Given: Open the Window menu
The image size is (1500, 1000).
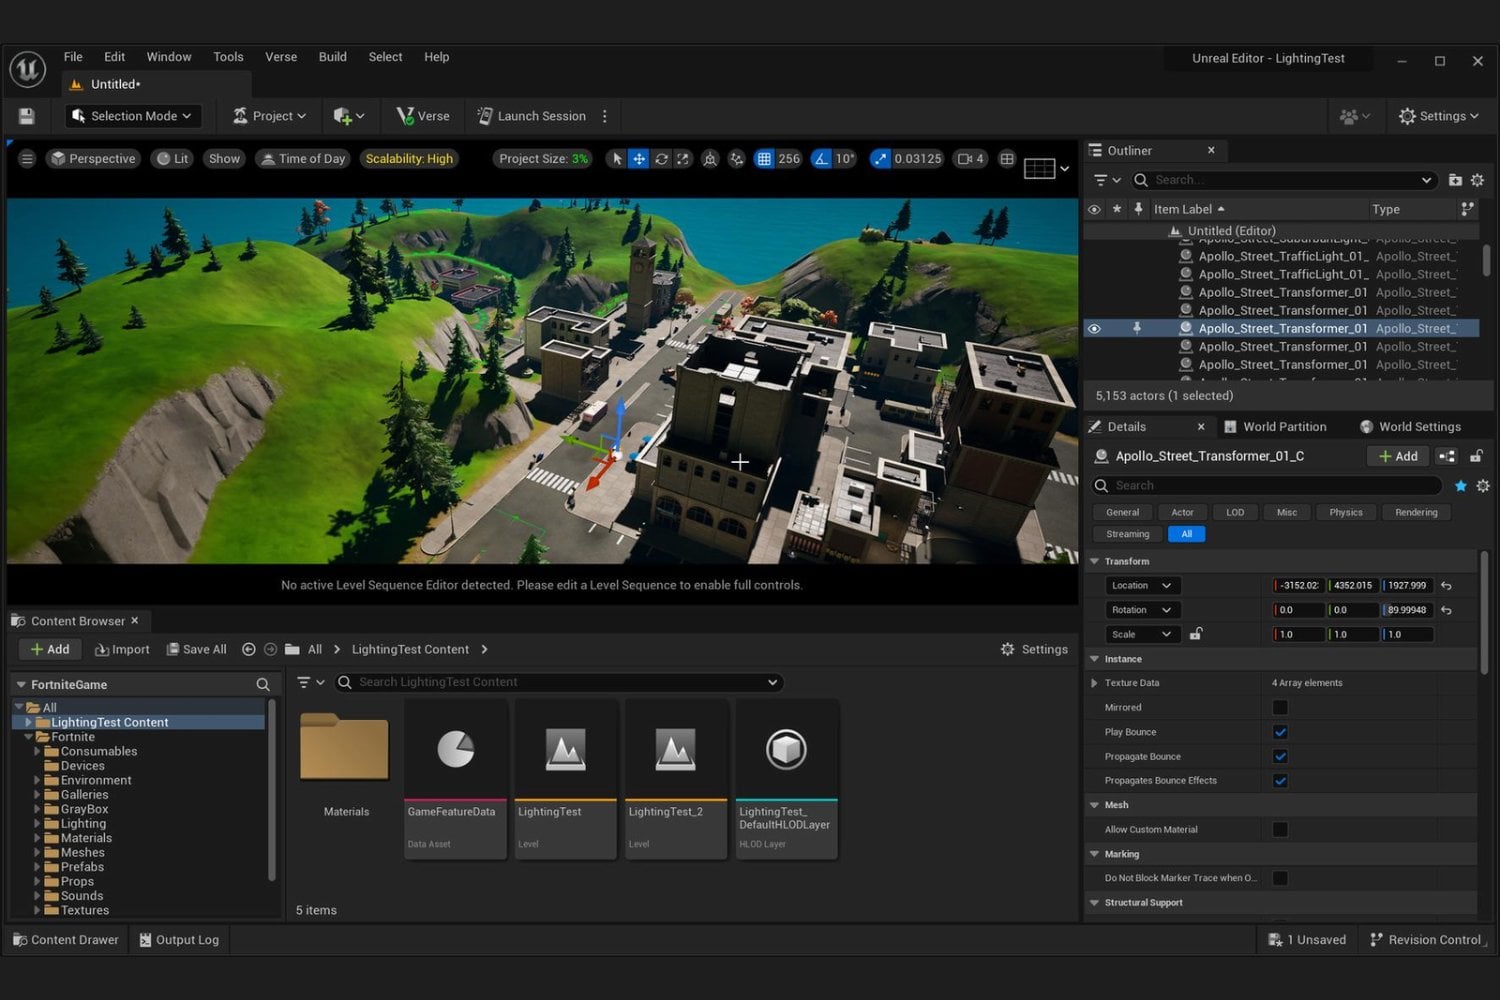Looking at the screenshot, I should (x=169, y=57).
